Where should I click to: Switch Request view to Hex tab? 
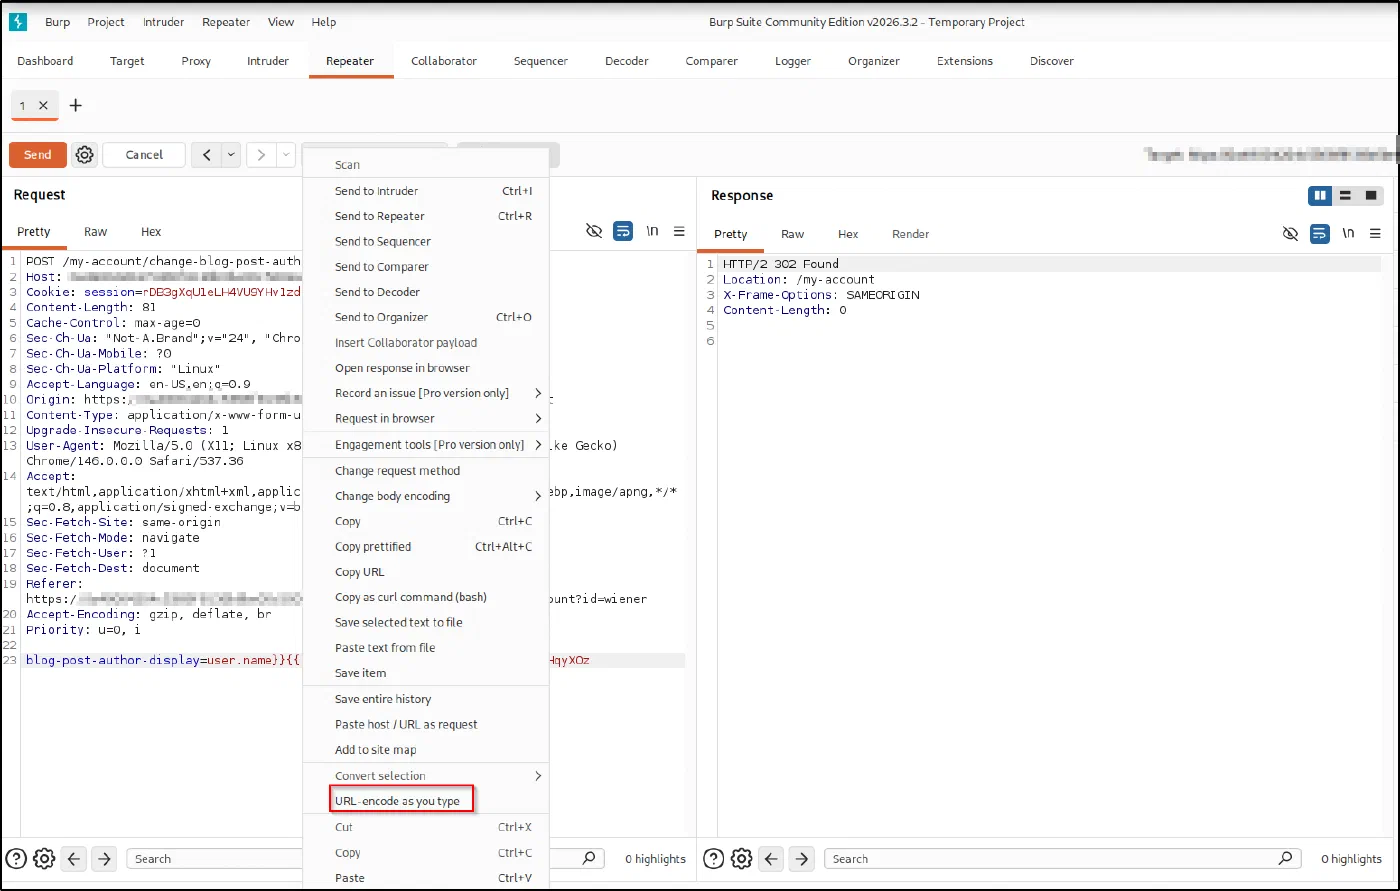pos(151,232)
